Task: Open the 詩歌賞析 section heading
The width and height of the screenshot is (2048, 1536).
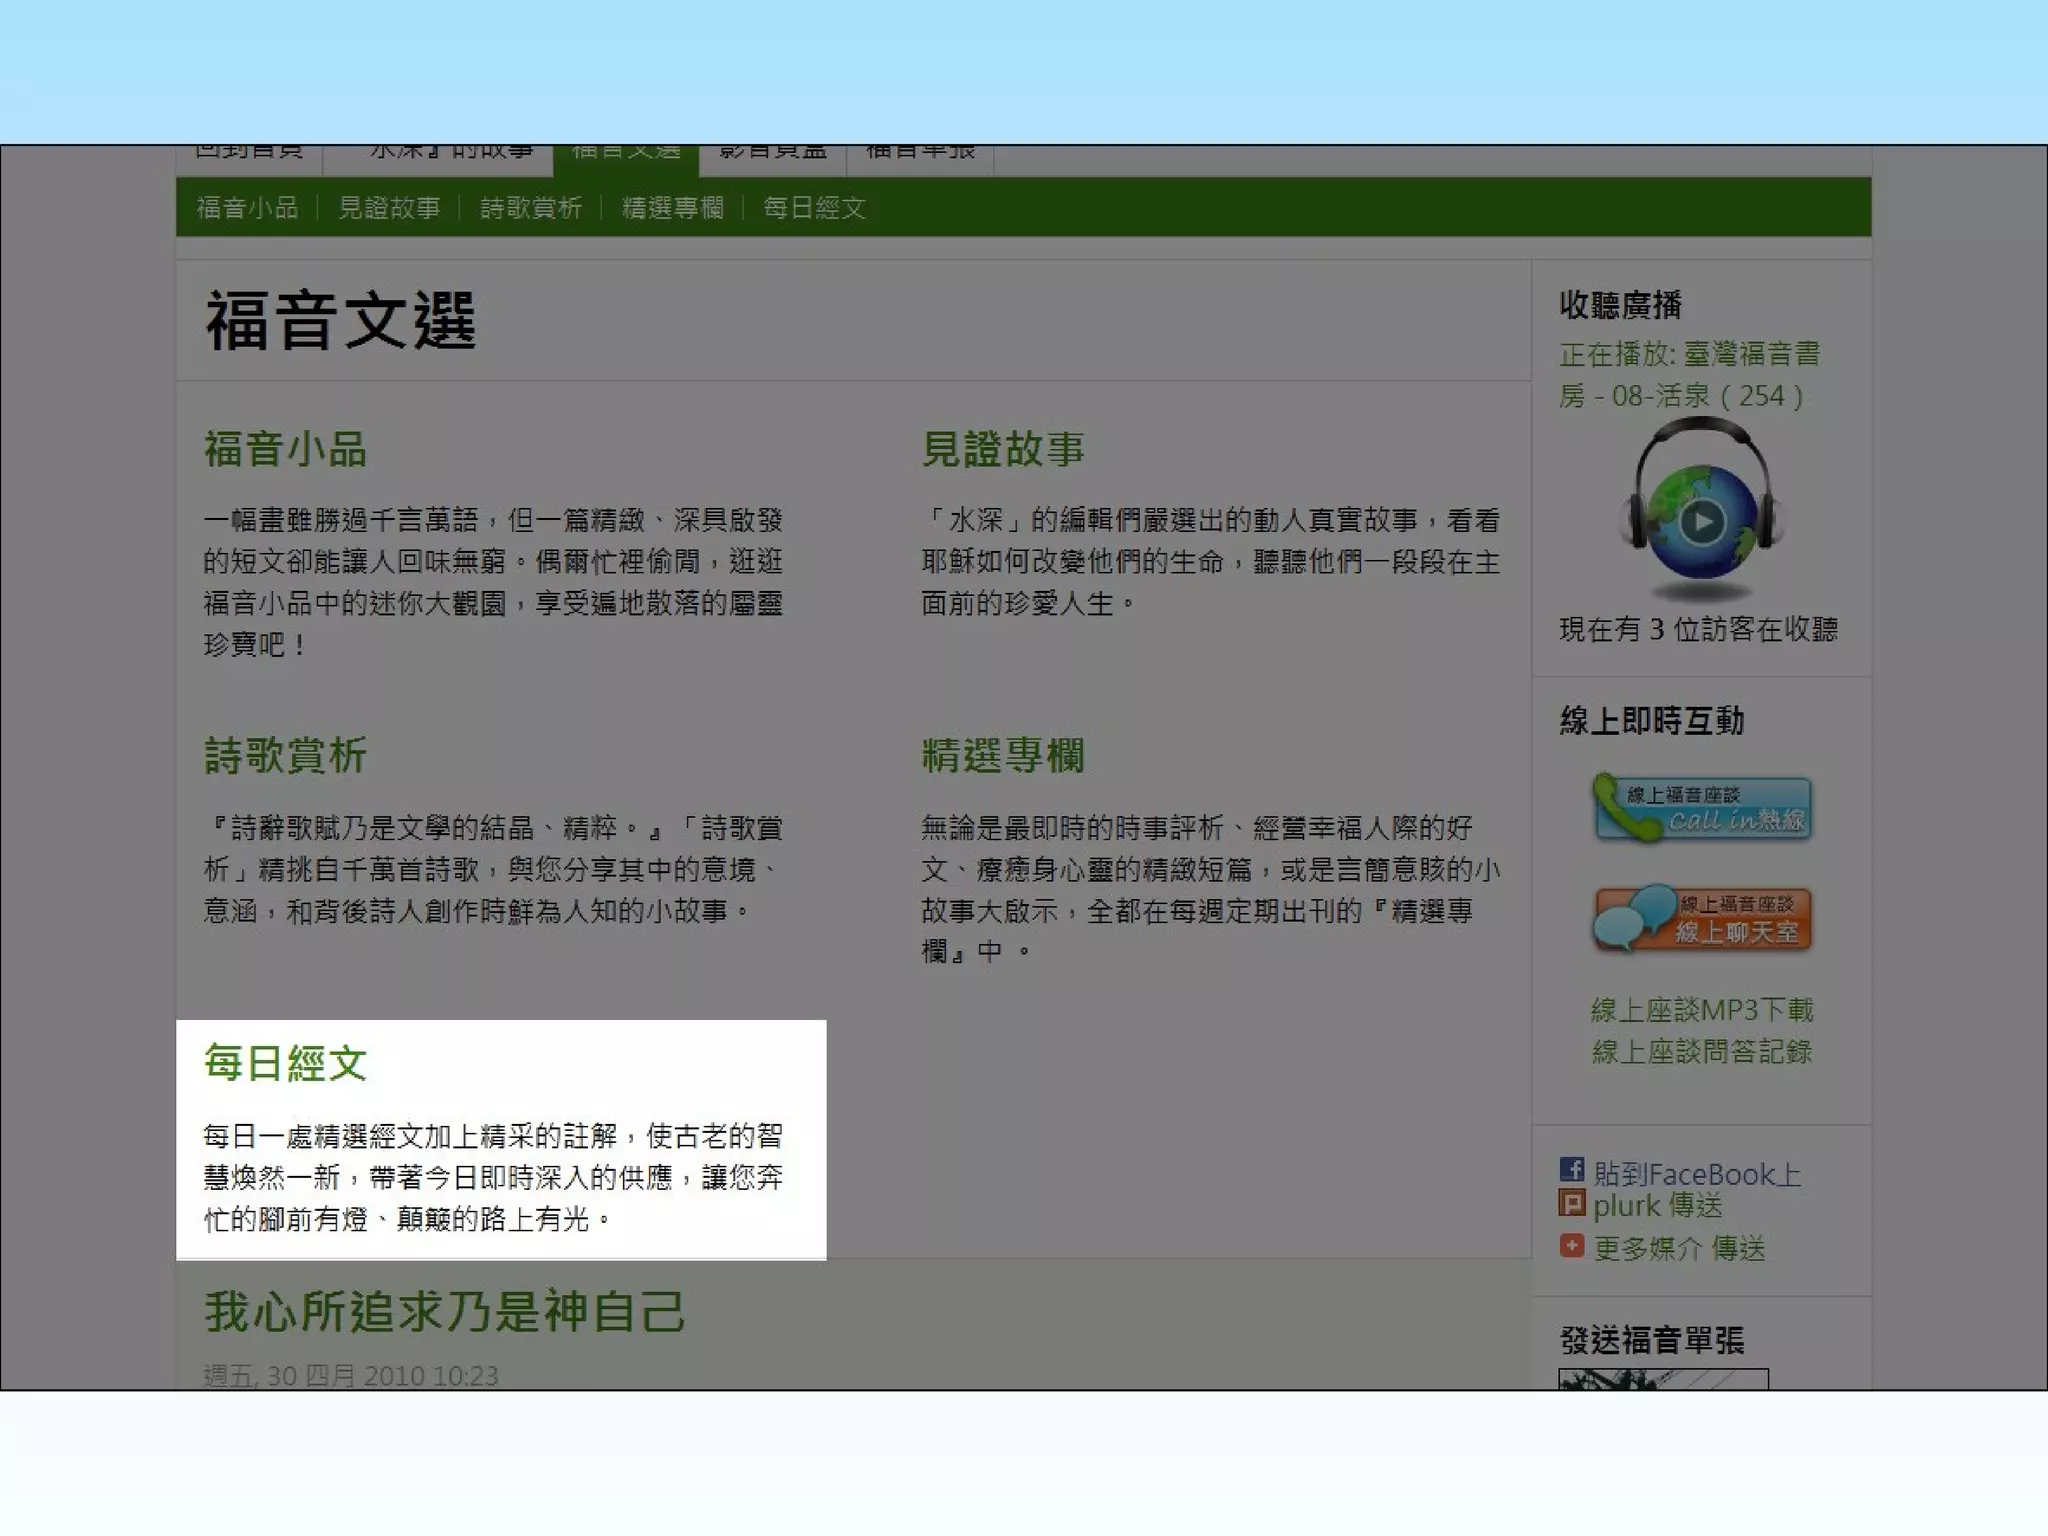Action: pos(286,755)
